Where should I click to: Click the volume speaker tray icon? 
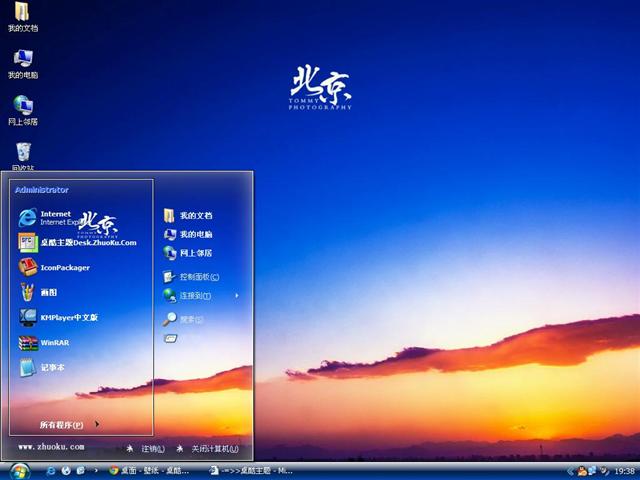pyautogui.click(x=604, y=472)
